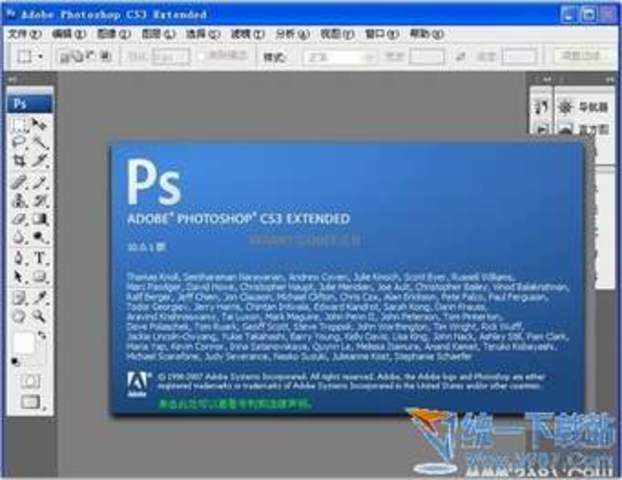Select the Move tool
Screen dimensions: 622x480
(40, 125)
